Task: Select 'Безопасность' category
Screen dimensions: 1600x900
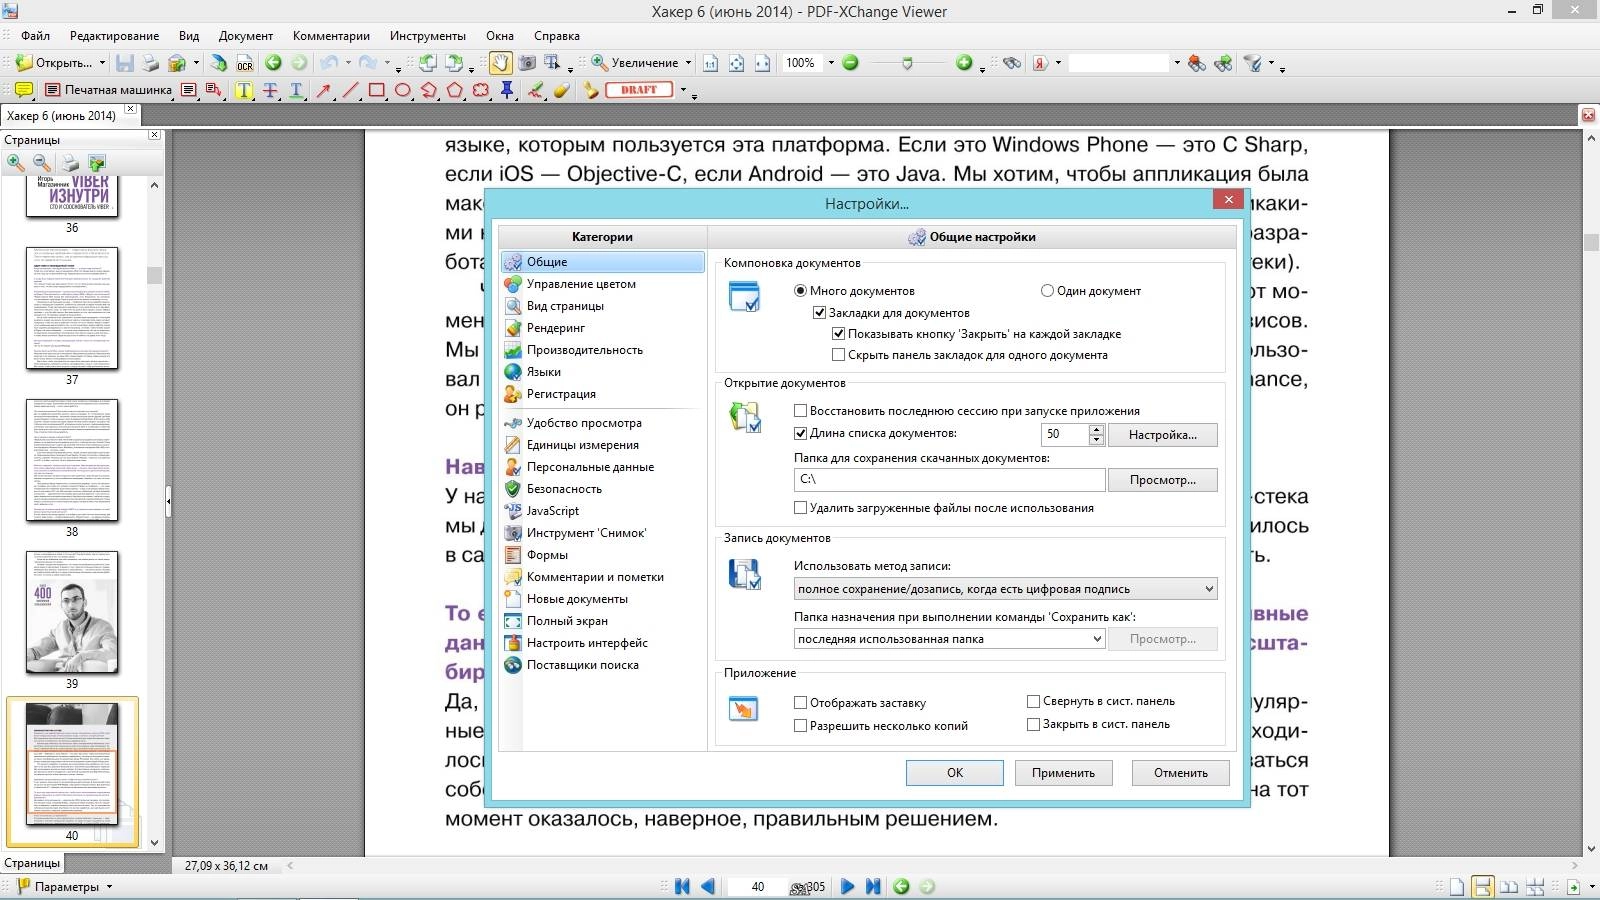Action: 564,489
